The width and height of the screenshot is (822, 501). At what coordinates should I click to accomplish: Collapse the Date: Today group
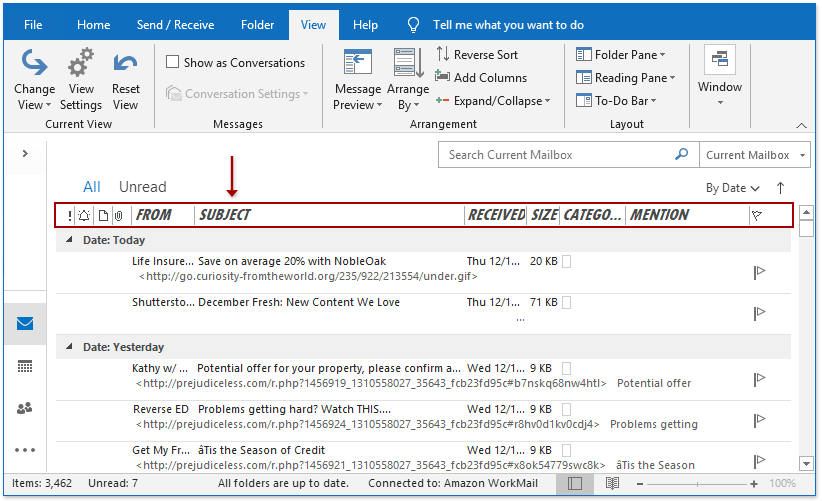pos(69,240)
